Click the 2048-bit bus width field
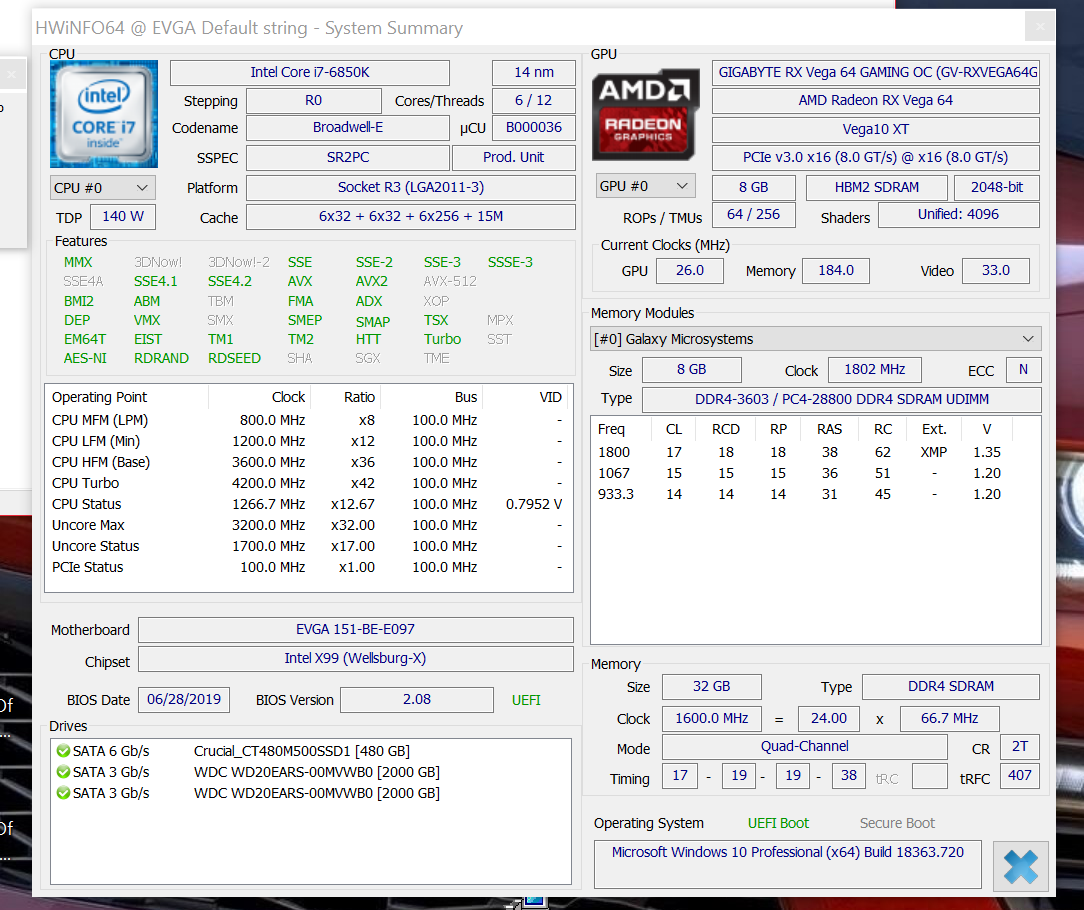This screenshot has width=1084, height=910. click(996, 187)
